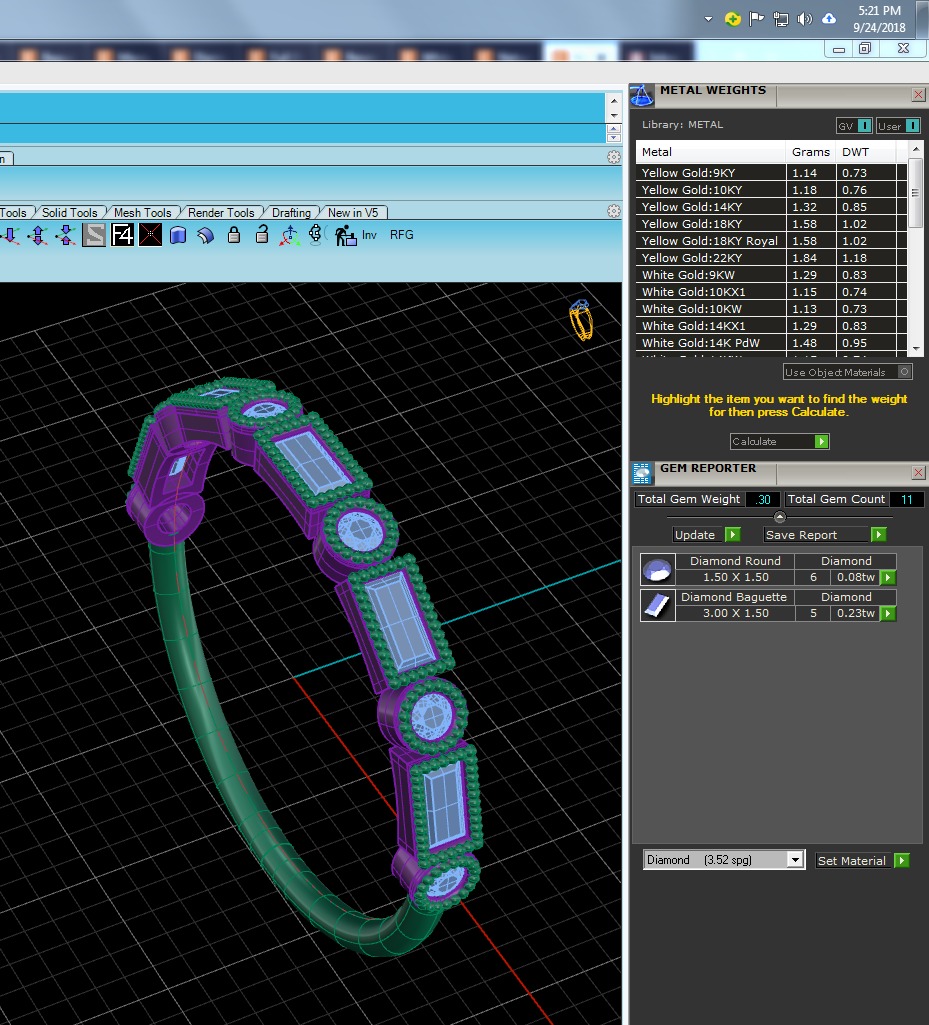This screenshot has width=929, height=1025.
Task: Switch to Solid Tools tab
Action: tap(69, 212)
